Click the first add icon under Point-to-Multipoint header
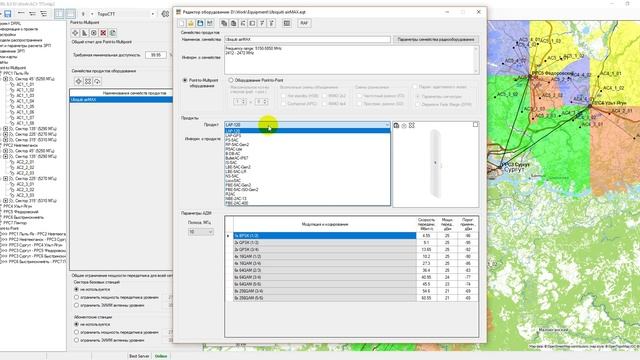The height and width of the screenshot is (360, 640). pyautogui.click(x=75, y=33)
